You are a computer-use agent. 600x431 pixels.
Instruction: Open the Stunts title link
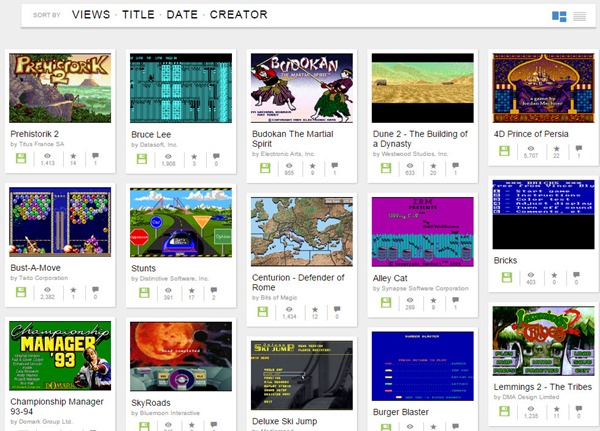click(x=143, y=268)
